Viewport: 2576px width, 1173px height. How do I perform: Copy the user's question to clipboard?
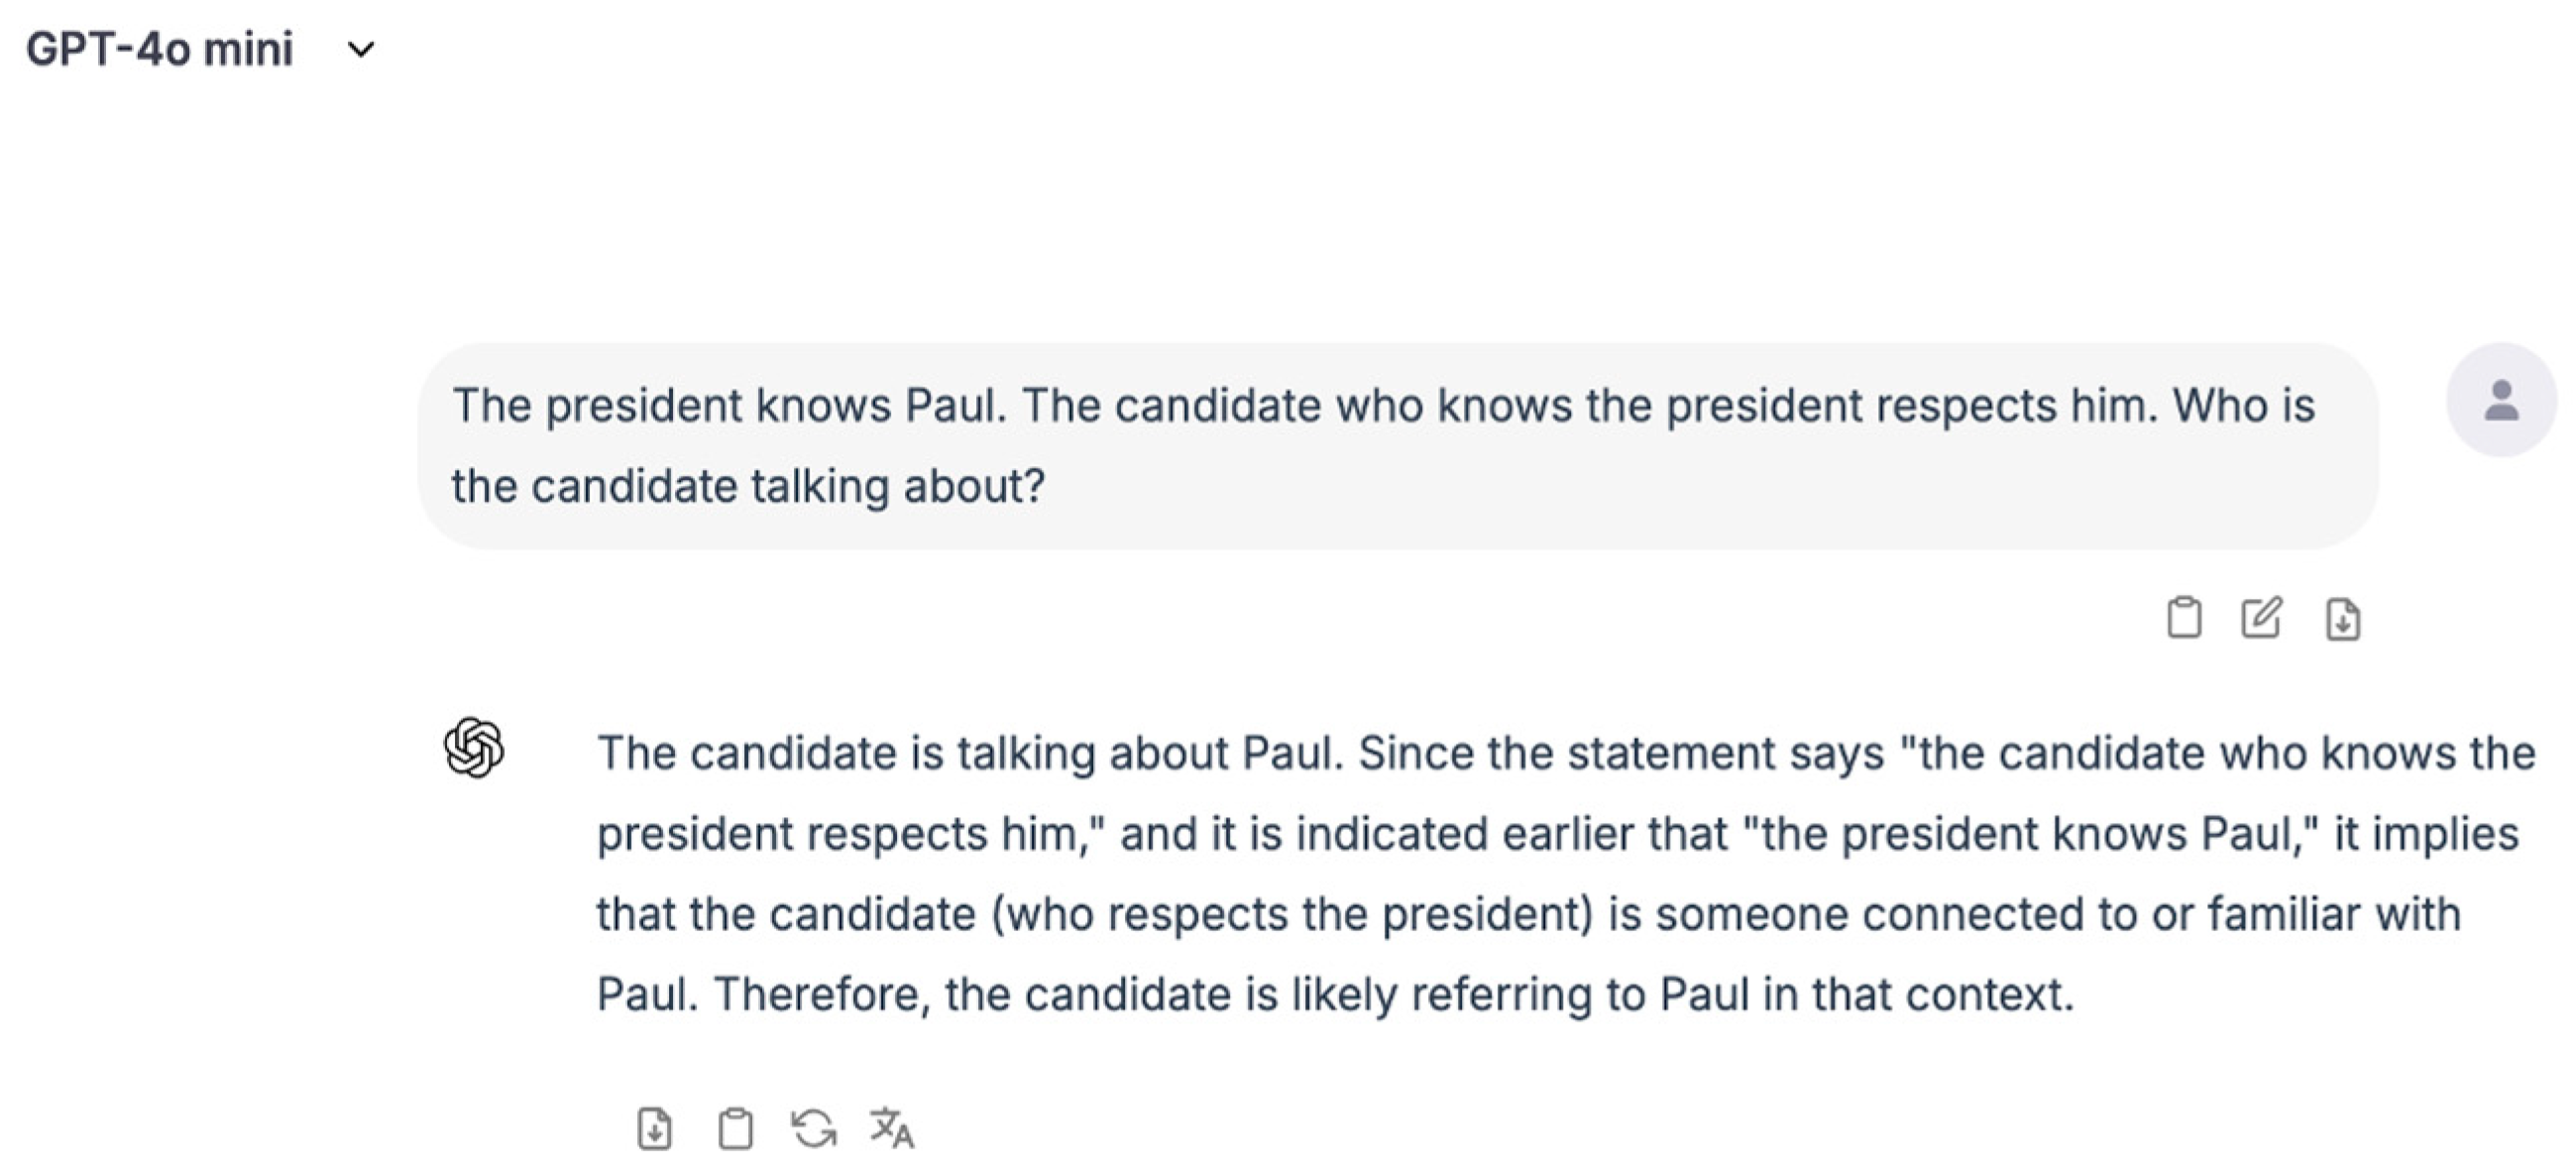point(2183,617)
